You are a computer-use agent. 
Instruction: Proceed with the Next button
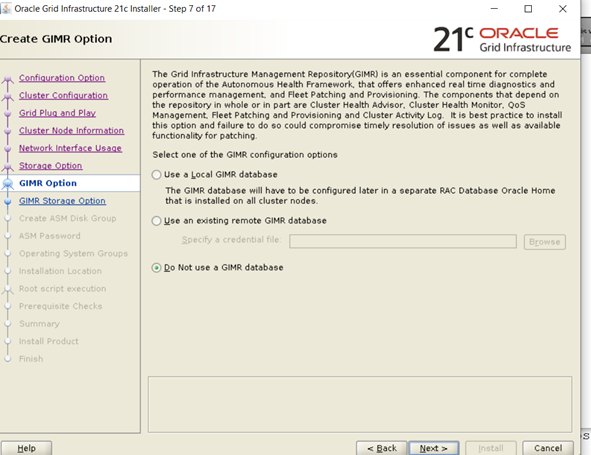pyautogui.click(x=433, y=448)
